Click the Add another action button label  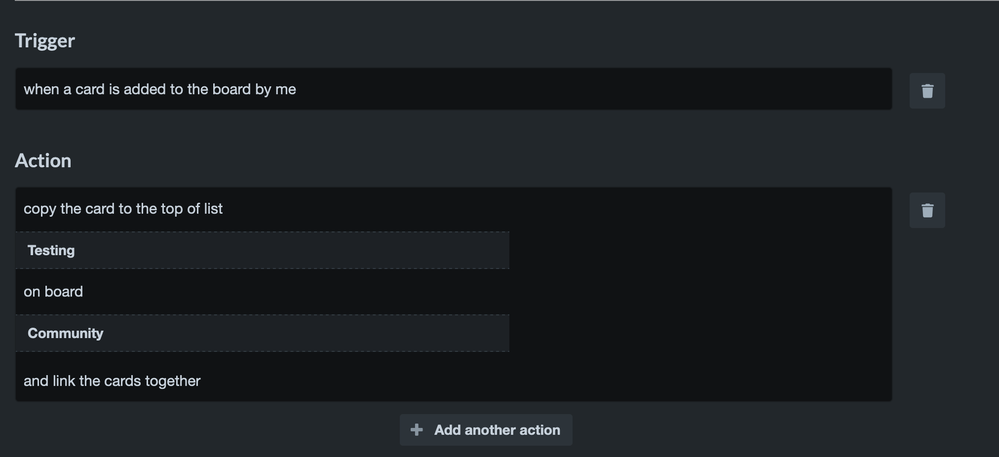tap(497, 430)
